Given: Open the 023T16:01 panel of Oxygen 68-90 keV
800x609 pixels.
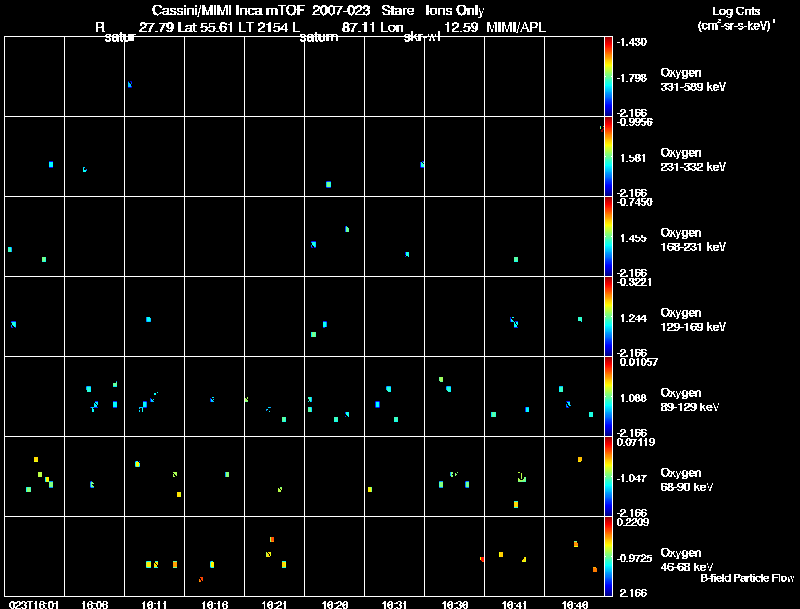Looking at the screenshot, I should tap(34, 477).
